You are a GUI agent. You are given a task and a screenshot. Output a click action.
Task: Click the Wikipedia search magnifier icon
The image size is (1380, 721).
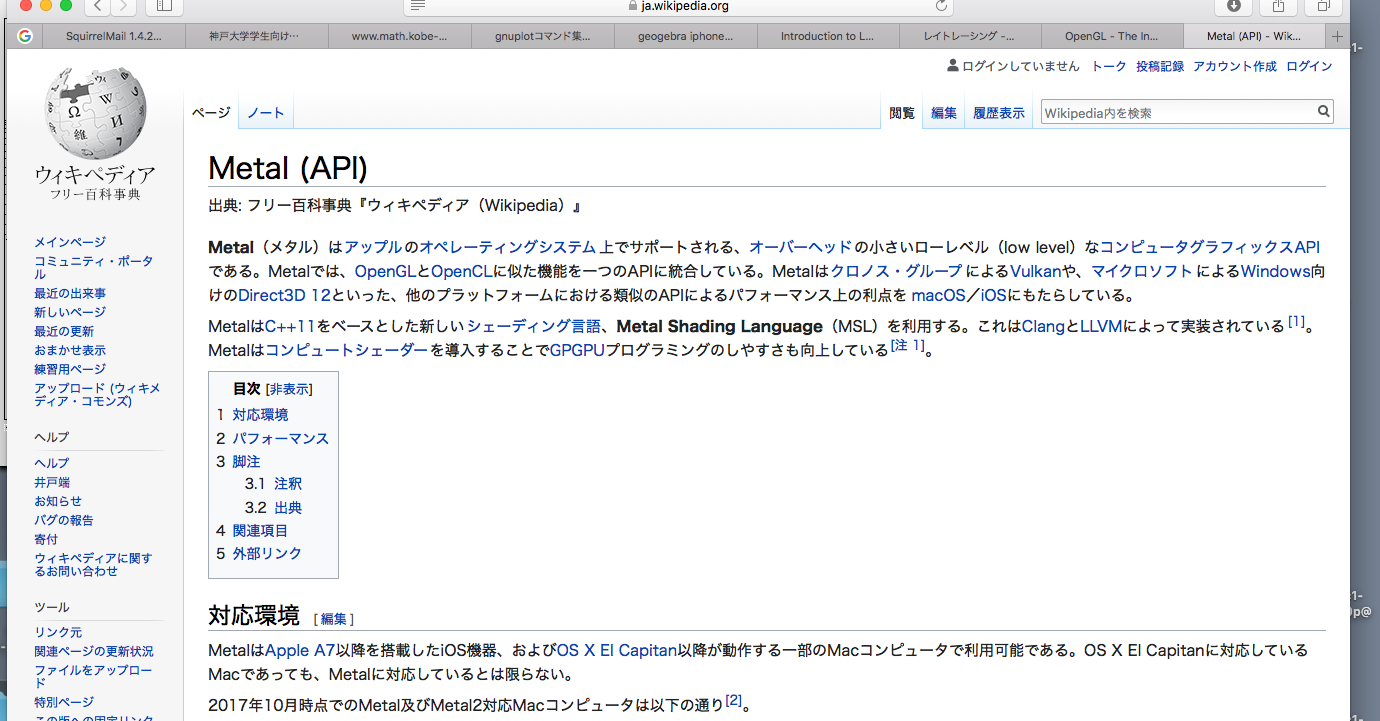[x=1323, y=112]
